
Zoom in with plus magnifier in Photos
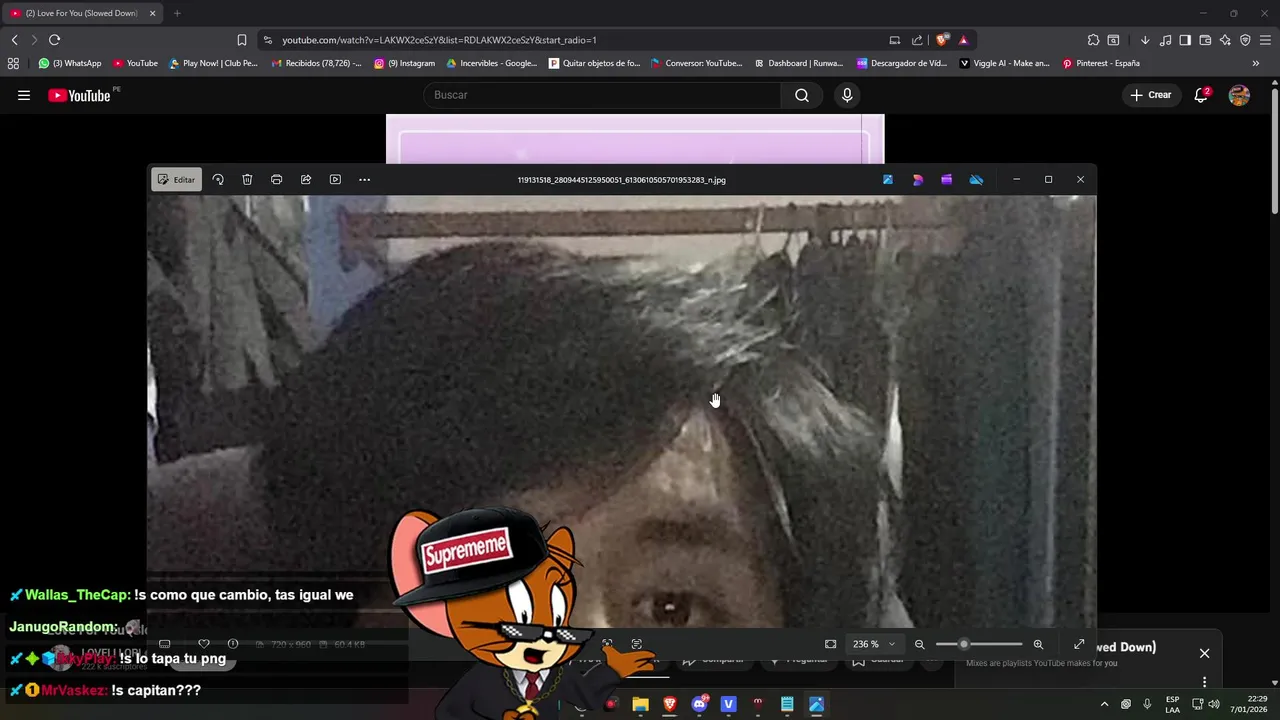tap(1038, 644)
